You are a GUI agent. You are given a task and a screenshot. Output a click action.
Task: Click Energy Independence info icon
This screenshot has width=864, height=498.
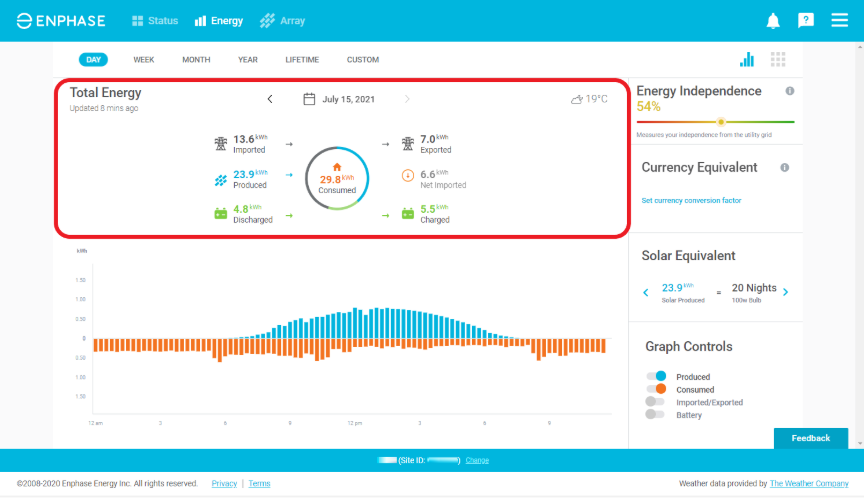pyautogui.click(x=790, y=91)
